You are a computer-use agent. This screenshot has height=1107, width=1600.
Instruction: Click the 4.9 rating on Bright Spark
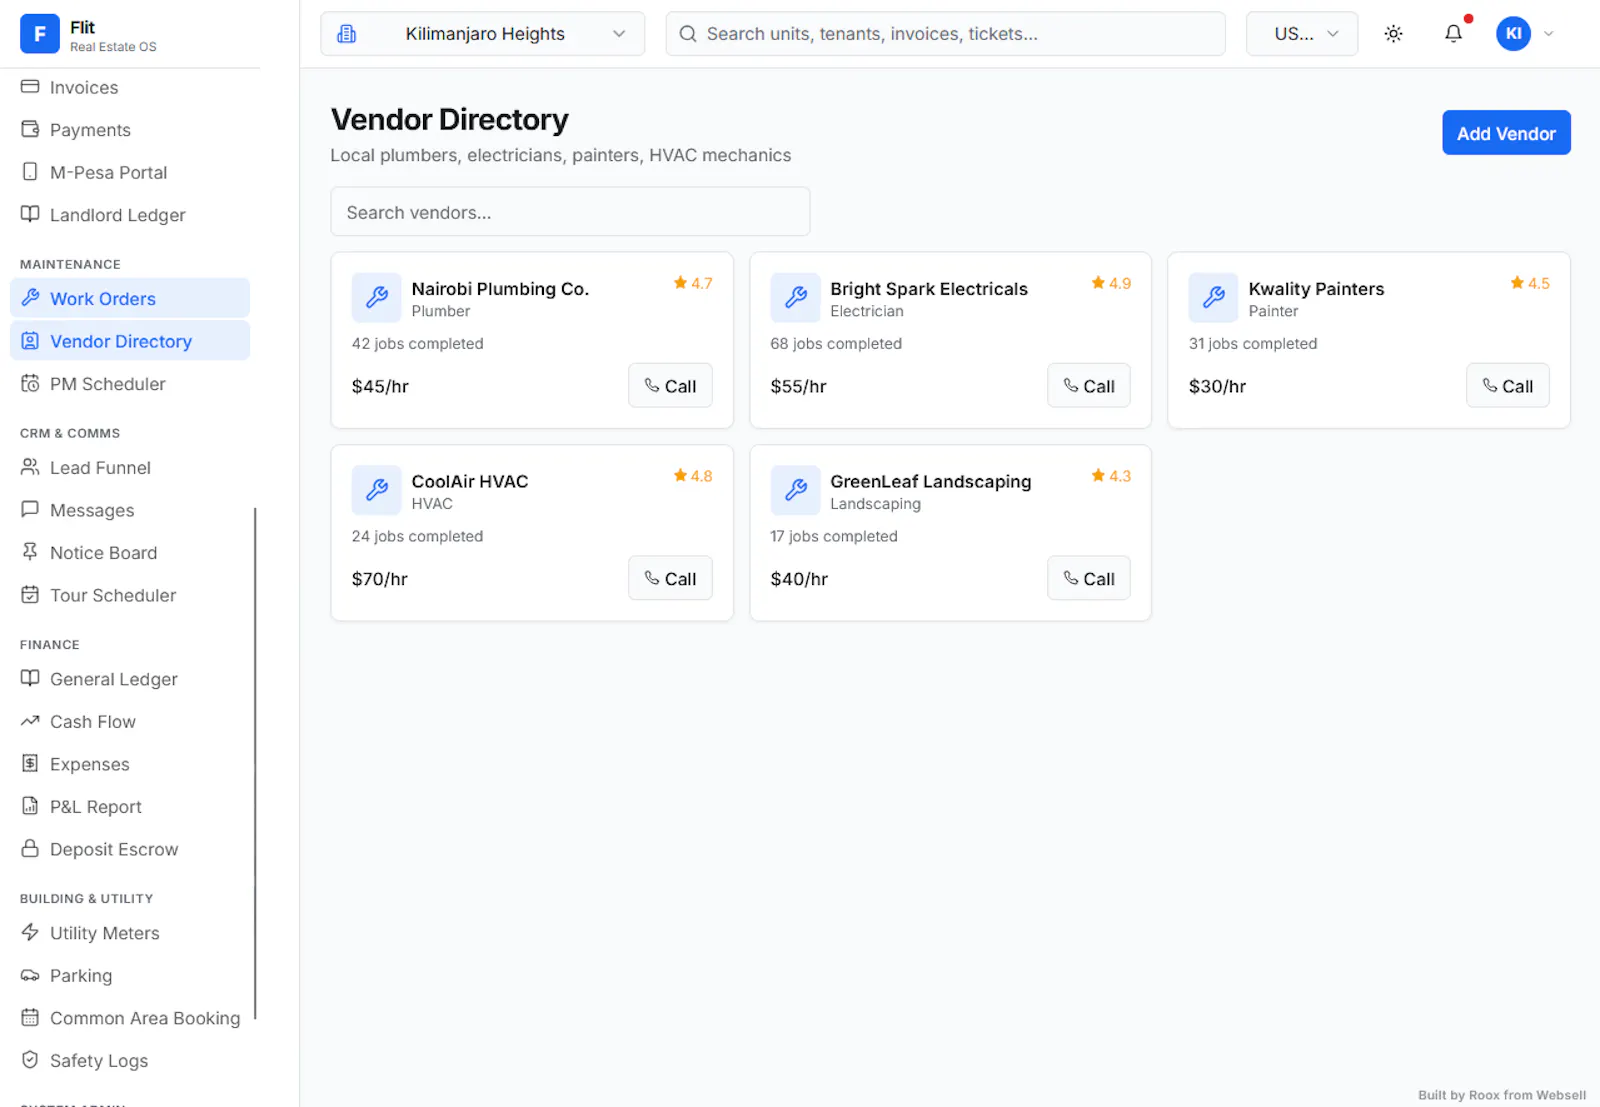1111,283
